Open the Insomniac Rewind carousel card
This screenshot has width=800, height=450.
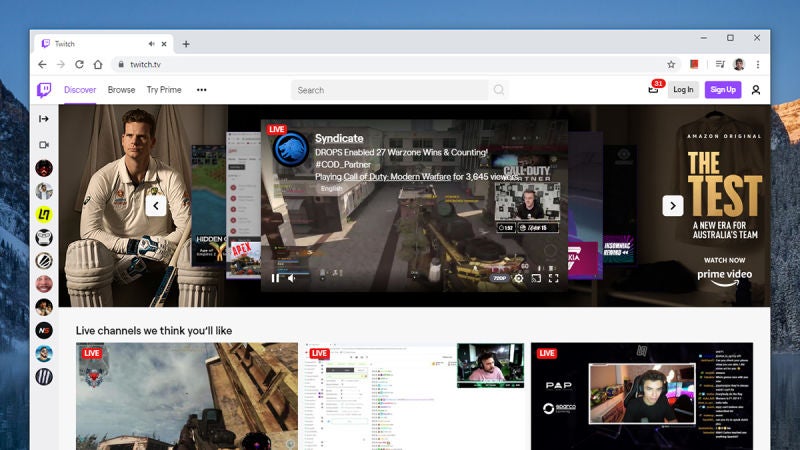coord(619,205)
